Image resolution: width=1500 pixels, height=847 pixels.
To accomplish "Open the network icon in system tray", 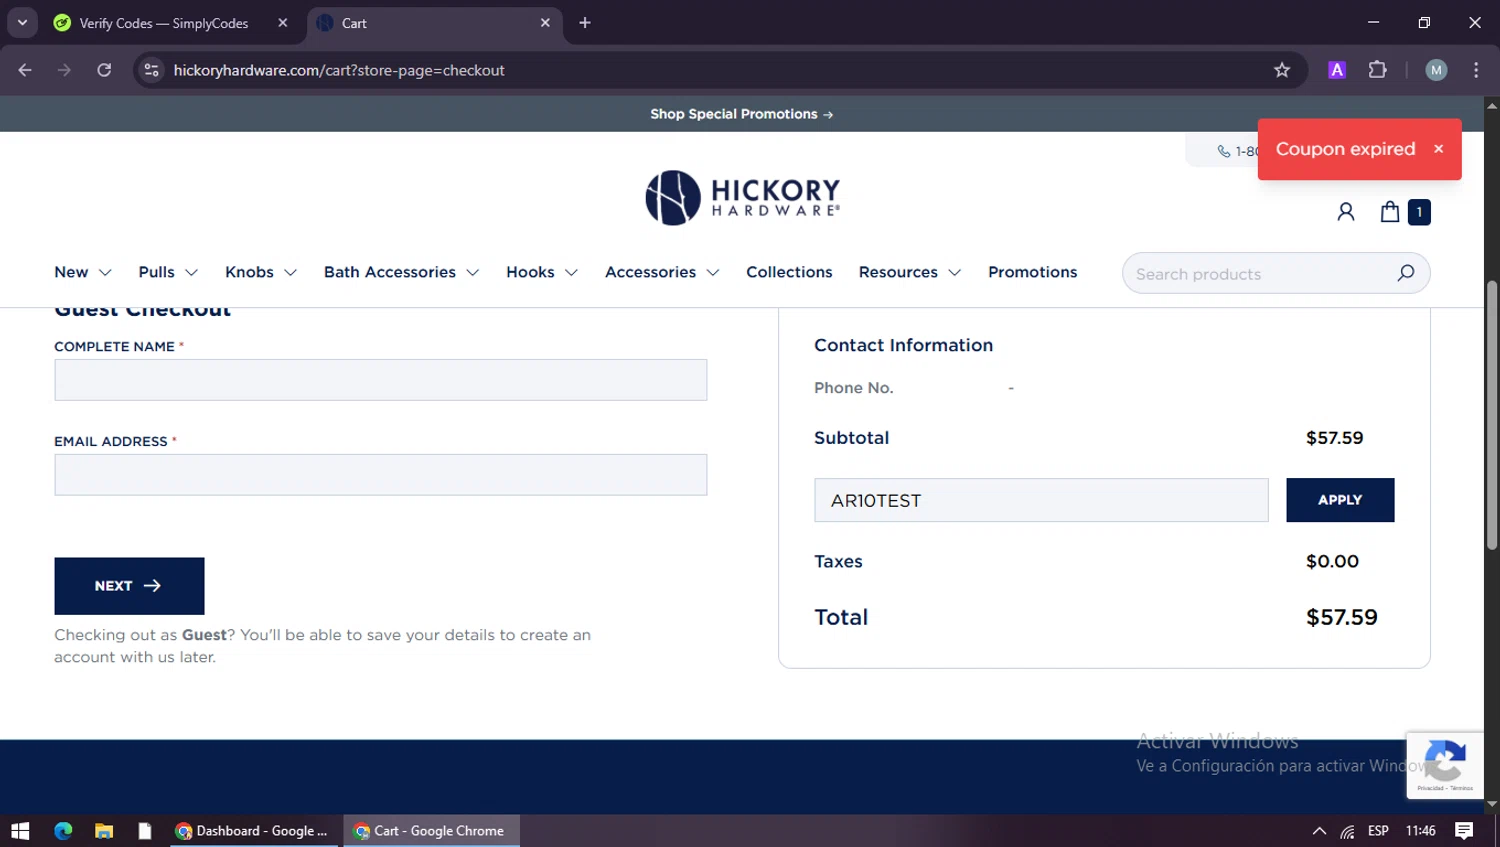I will click(x=1348, y=831).
